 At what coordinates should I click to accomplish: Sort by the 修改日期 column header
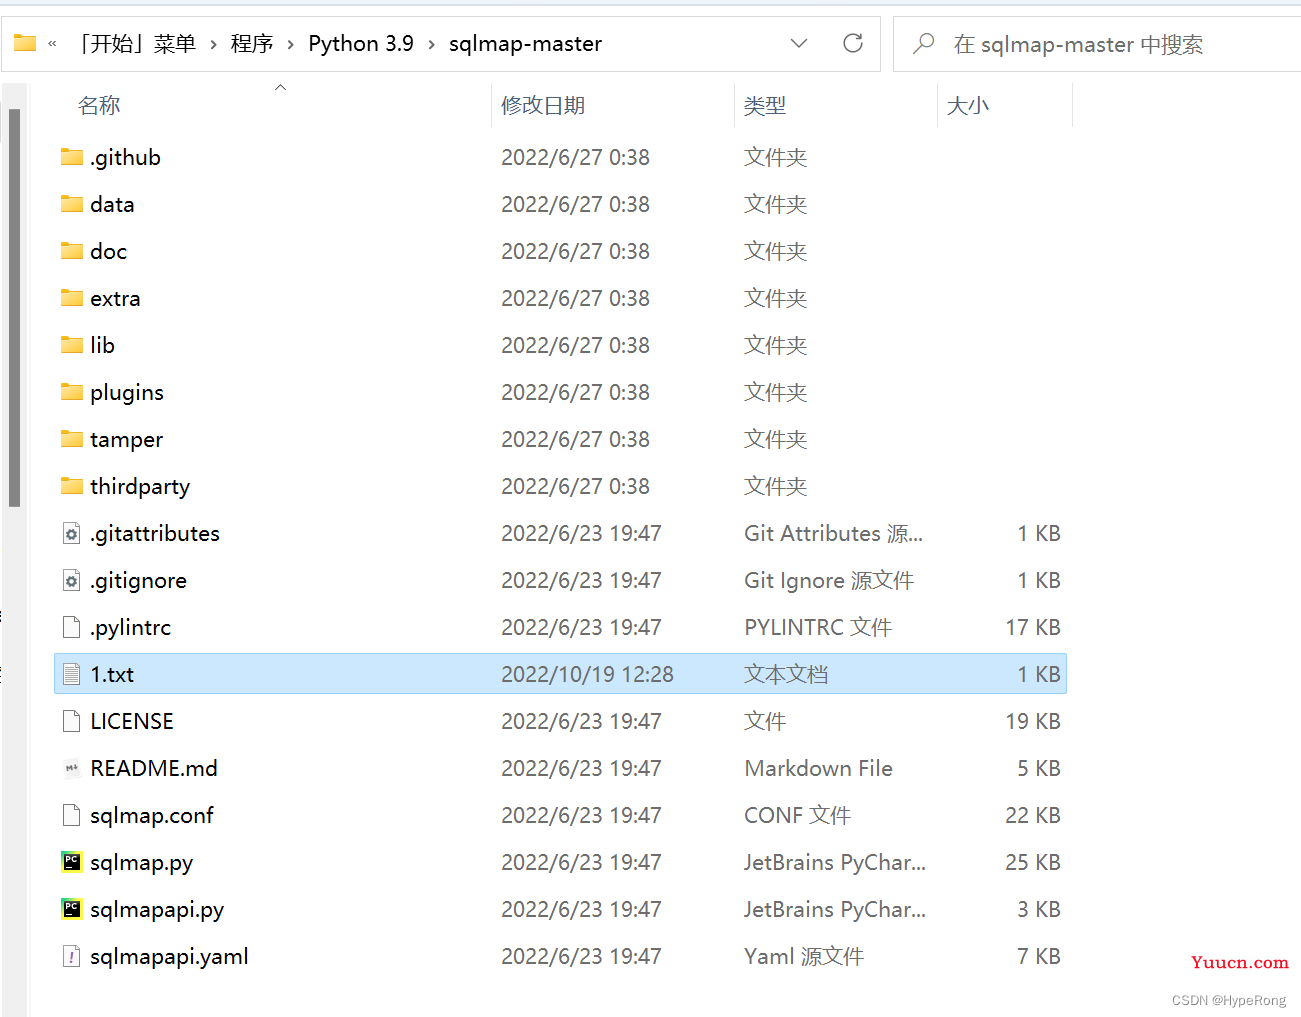click(x=543, y=105)
